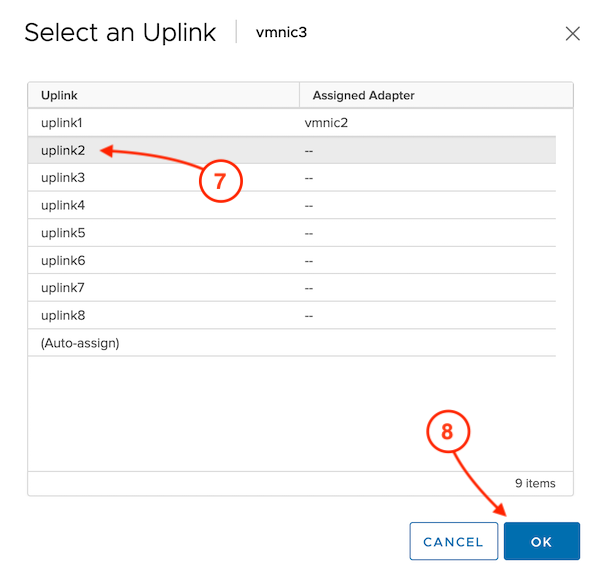Click the vmnic3 label in the title

(x=283, y=33)
